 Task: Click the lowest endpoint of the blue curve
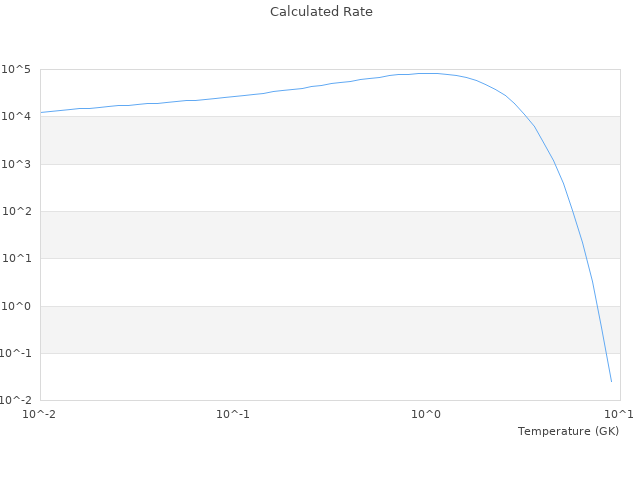click(611, 382)
